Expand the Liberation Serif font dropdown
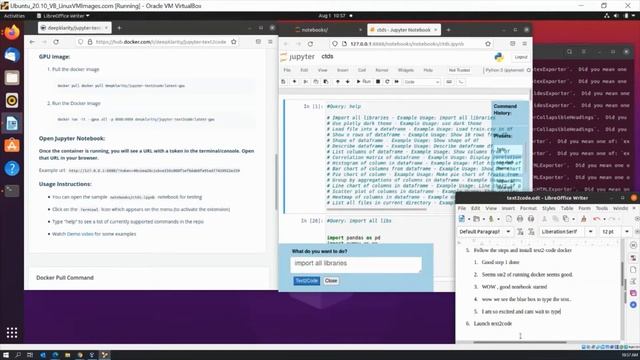 [x=591, y=232]
